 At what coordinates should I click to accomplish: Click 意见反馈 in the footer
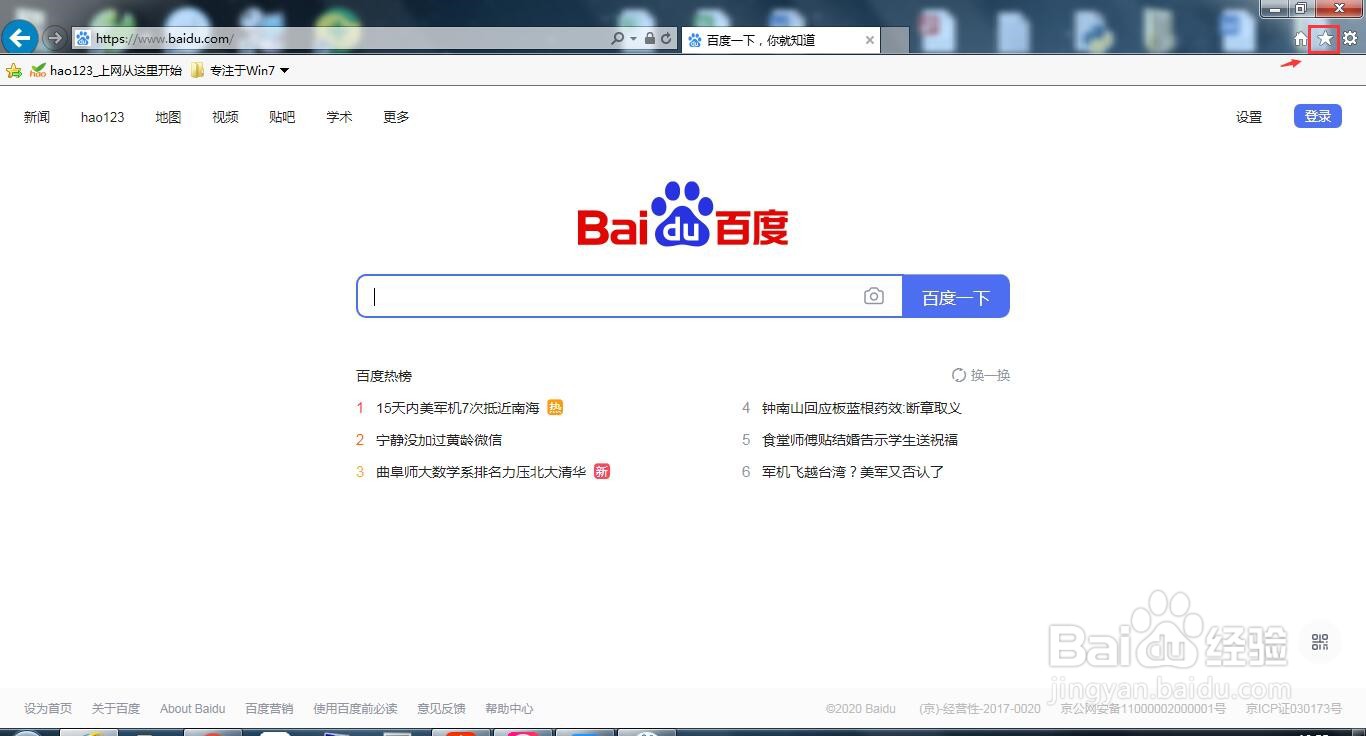(441, 708)
